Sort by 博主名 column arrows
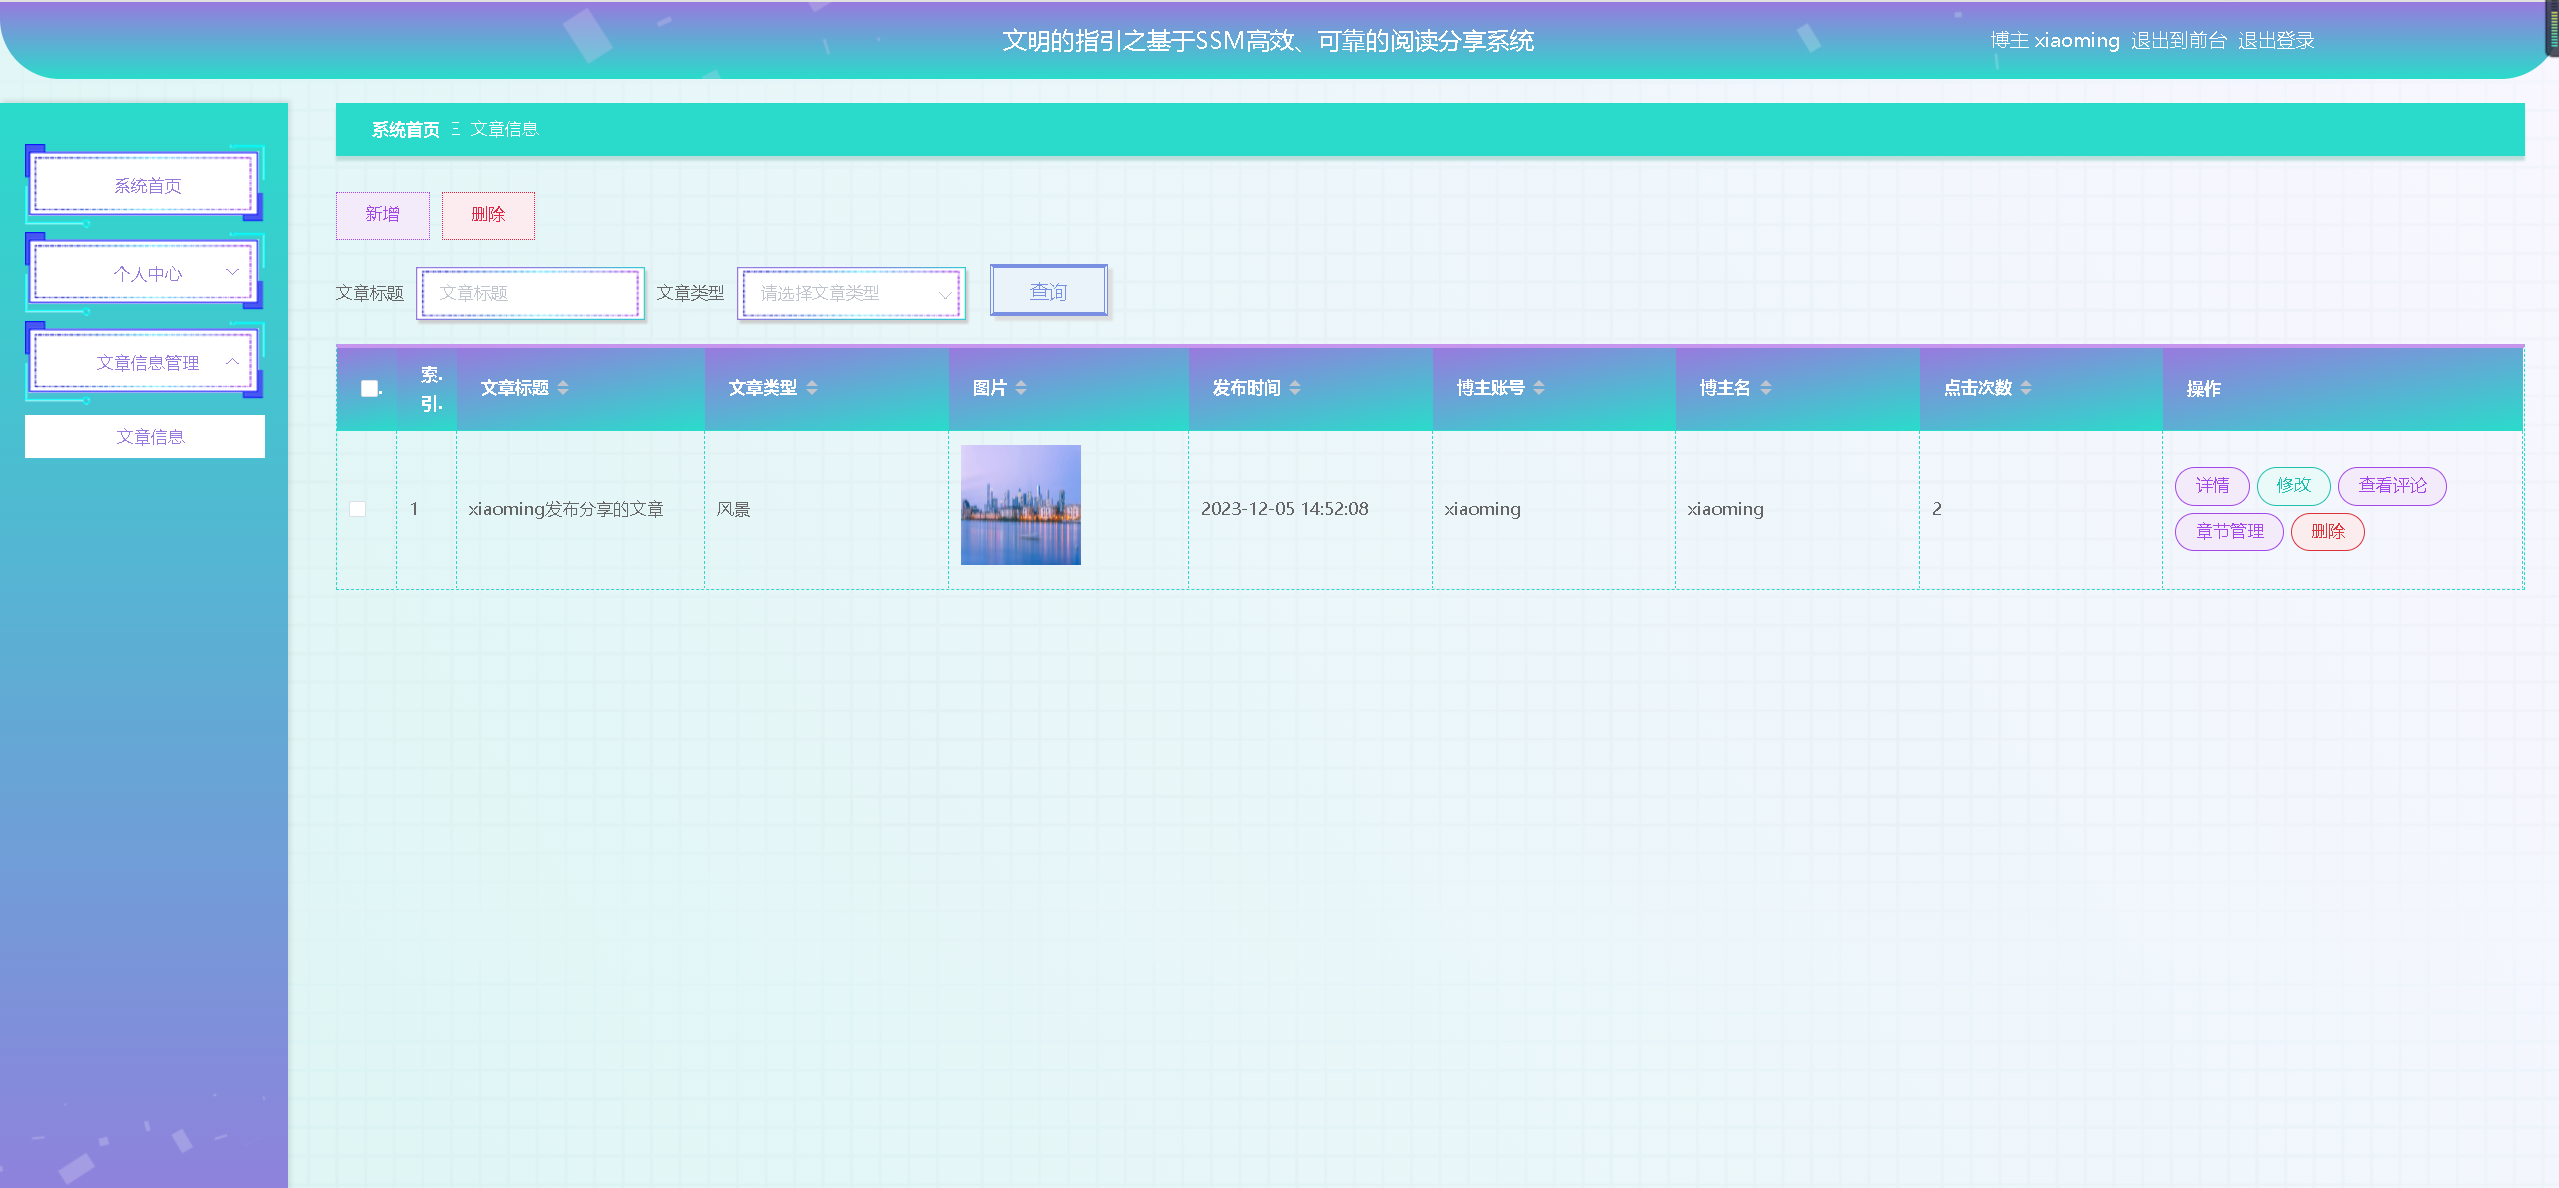This screenshot has width=2559, height=1188. tap(1765, 388)
